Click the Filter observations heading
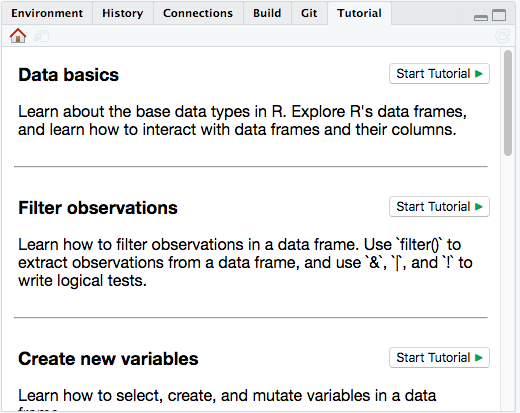 coord(98,208)
